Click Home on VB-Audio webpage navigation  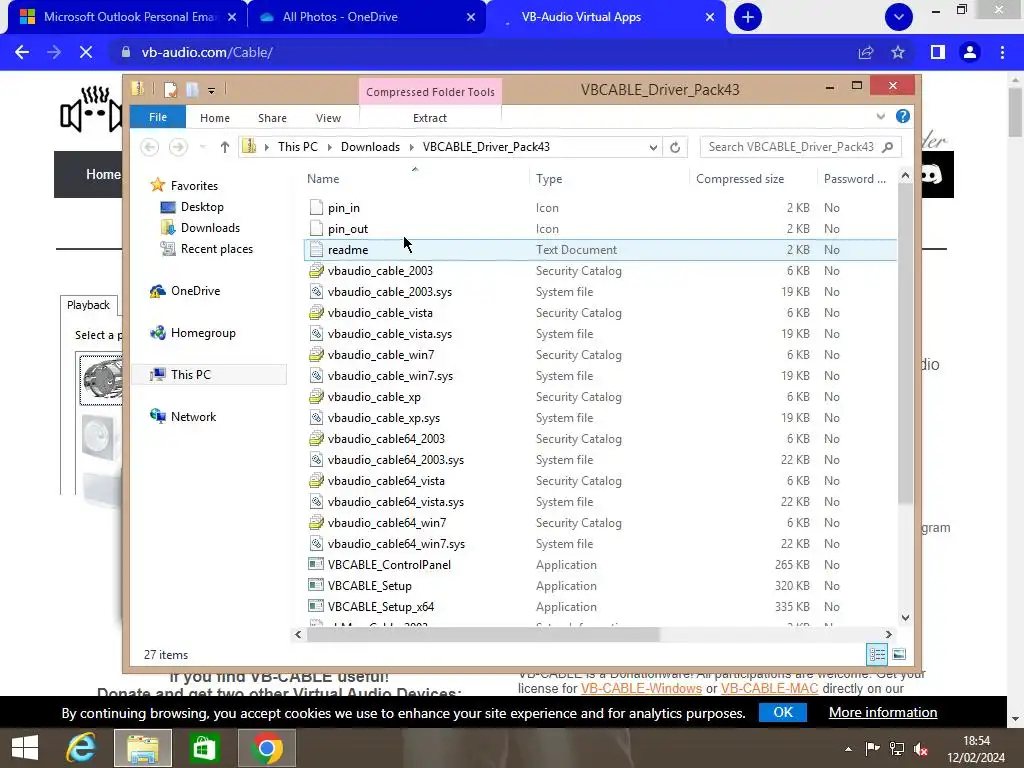pos(103,174)
